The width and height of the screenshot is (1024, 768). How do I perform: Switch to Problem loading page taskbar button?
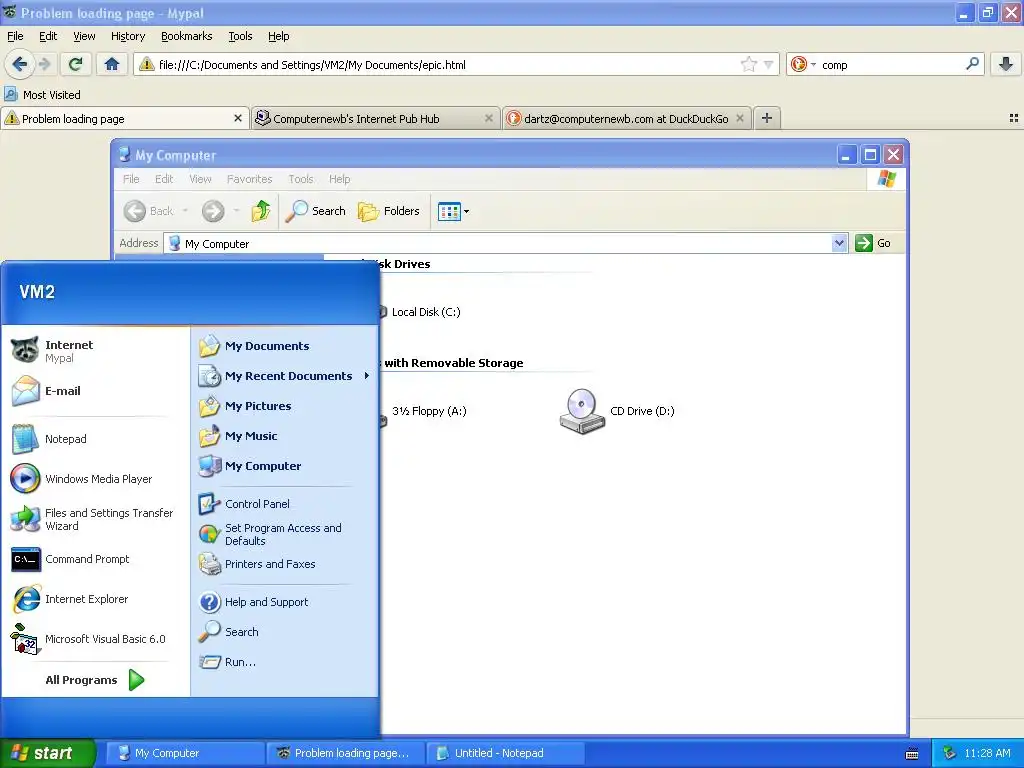[x=345, y=753]
